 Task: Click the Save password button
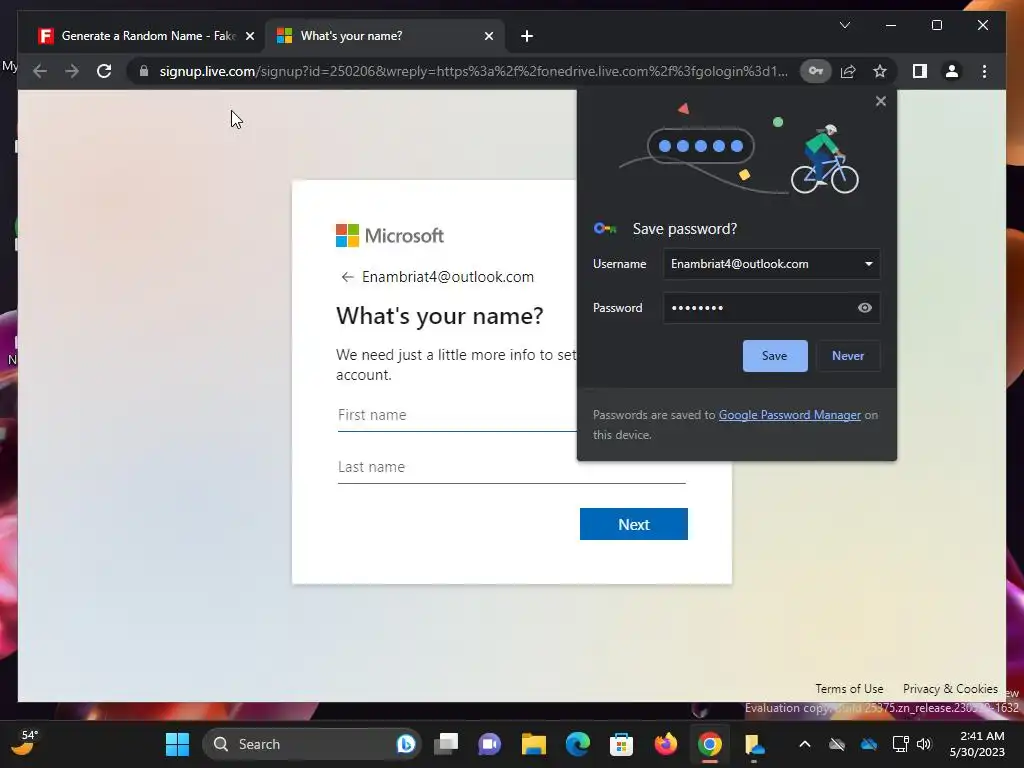[x=775, y=356]
